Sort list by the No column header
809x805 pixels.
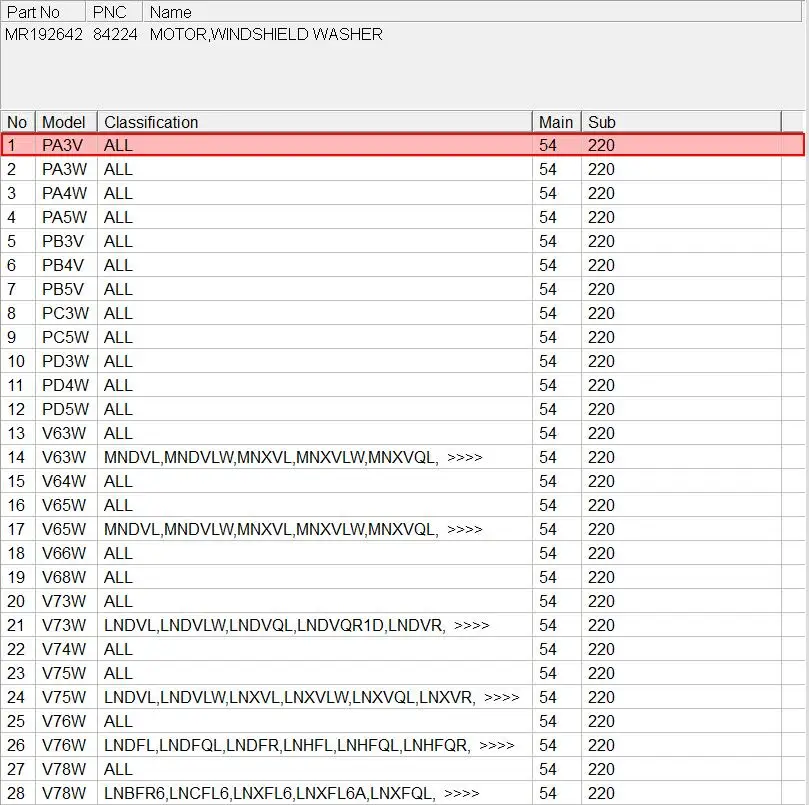pos(18,122)
